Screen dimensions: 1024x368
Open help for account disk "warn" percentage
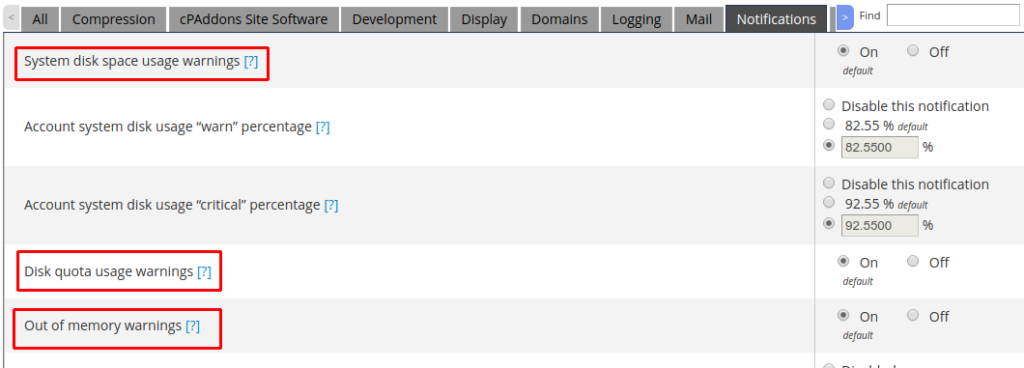point(323,127)
